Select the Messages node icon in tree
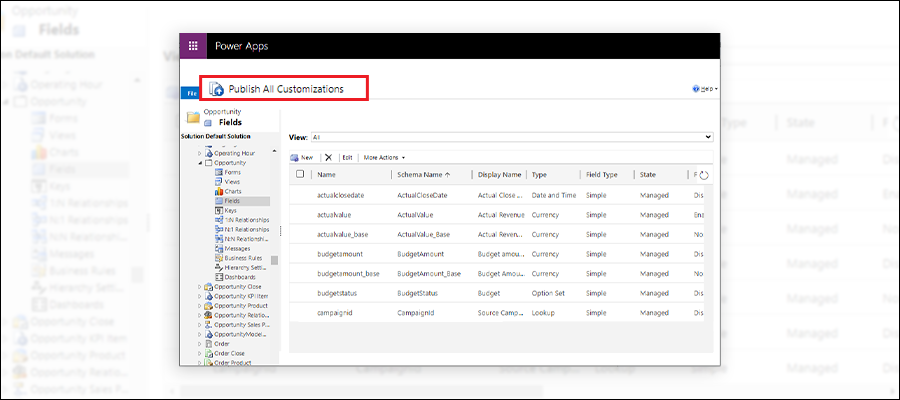The image size is (900, 400). coord(219,248)
